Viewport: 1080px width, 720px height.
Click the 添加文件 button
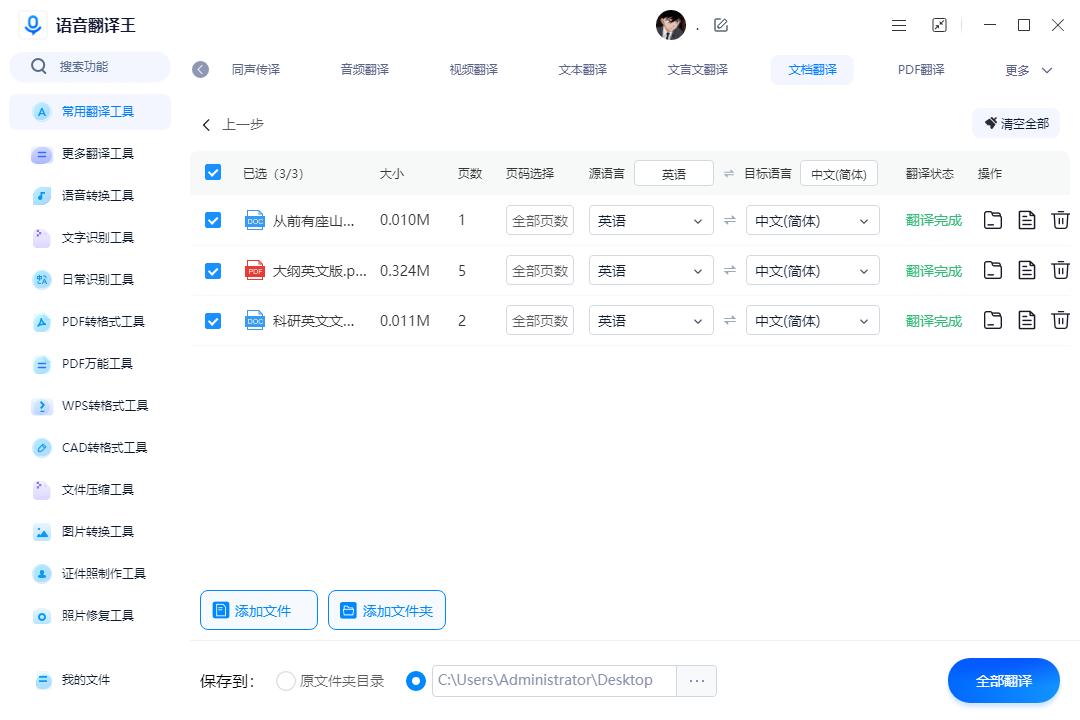[x=259, y=610]
